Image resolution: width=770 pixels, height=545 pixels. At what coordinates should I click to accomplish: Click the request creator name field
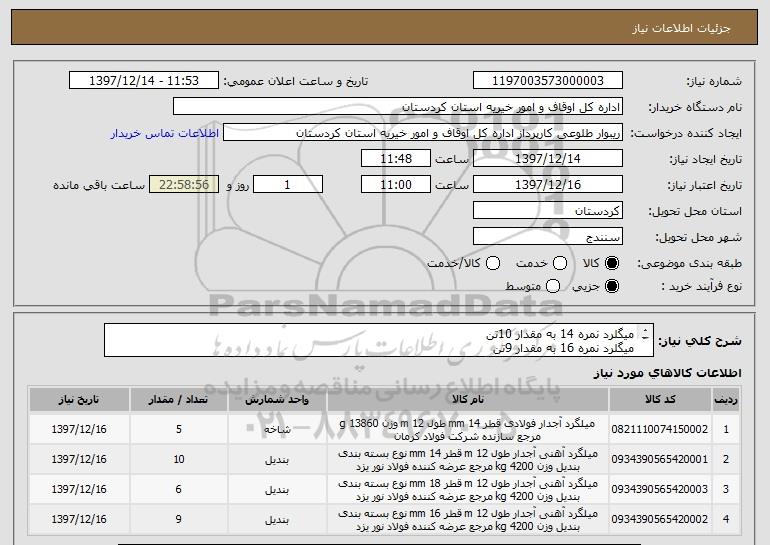[x=423, y=133]
